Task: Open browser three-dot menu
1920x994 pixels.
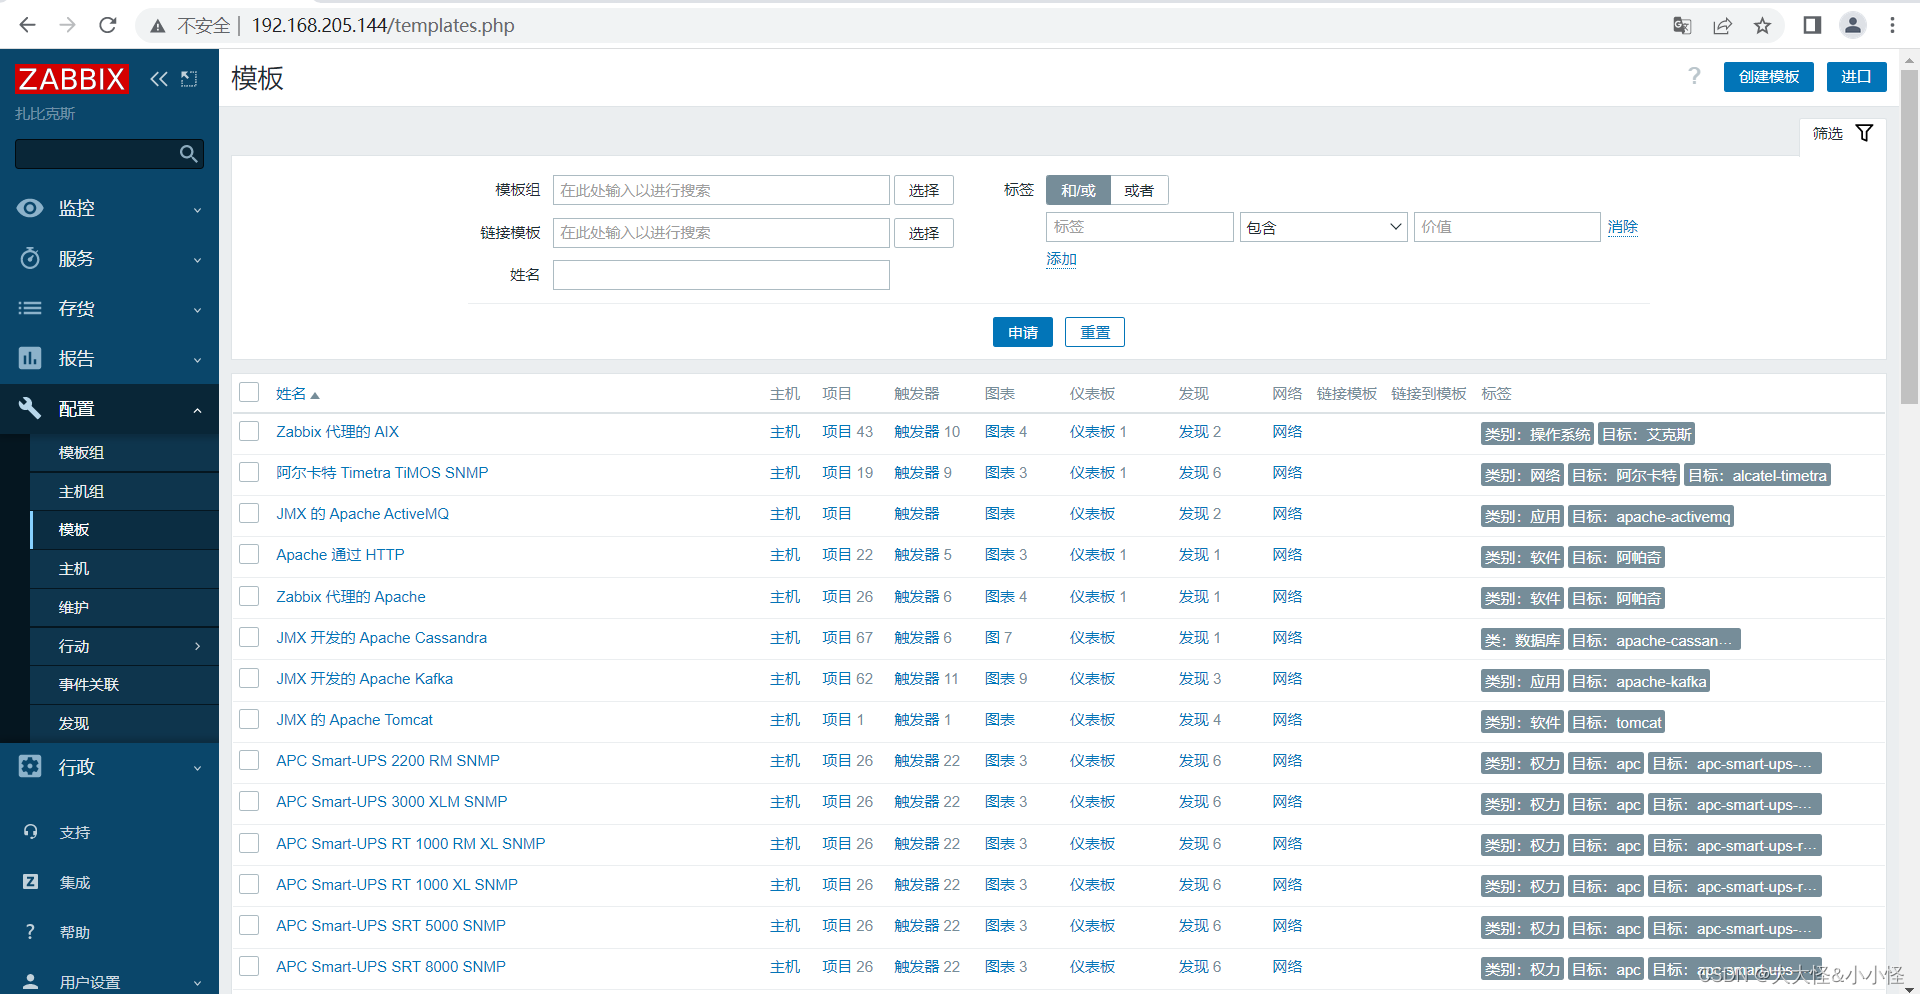Action: pyautogui.click(x=1892, y=25)
